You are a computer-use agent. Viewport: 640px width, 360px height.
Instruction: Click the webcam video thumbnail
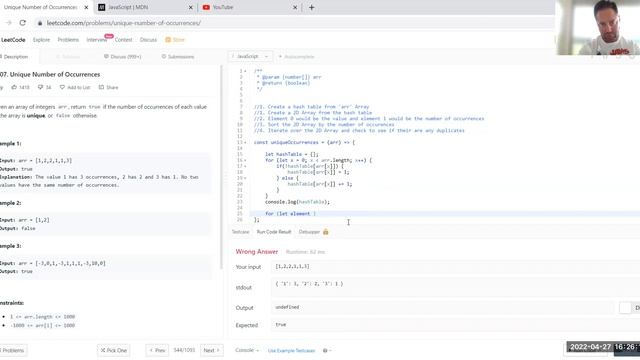click(x=598, y=27)
